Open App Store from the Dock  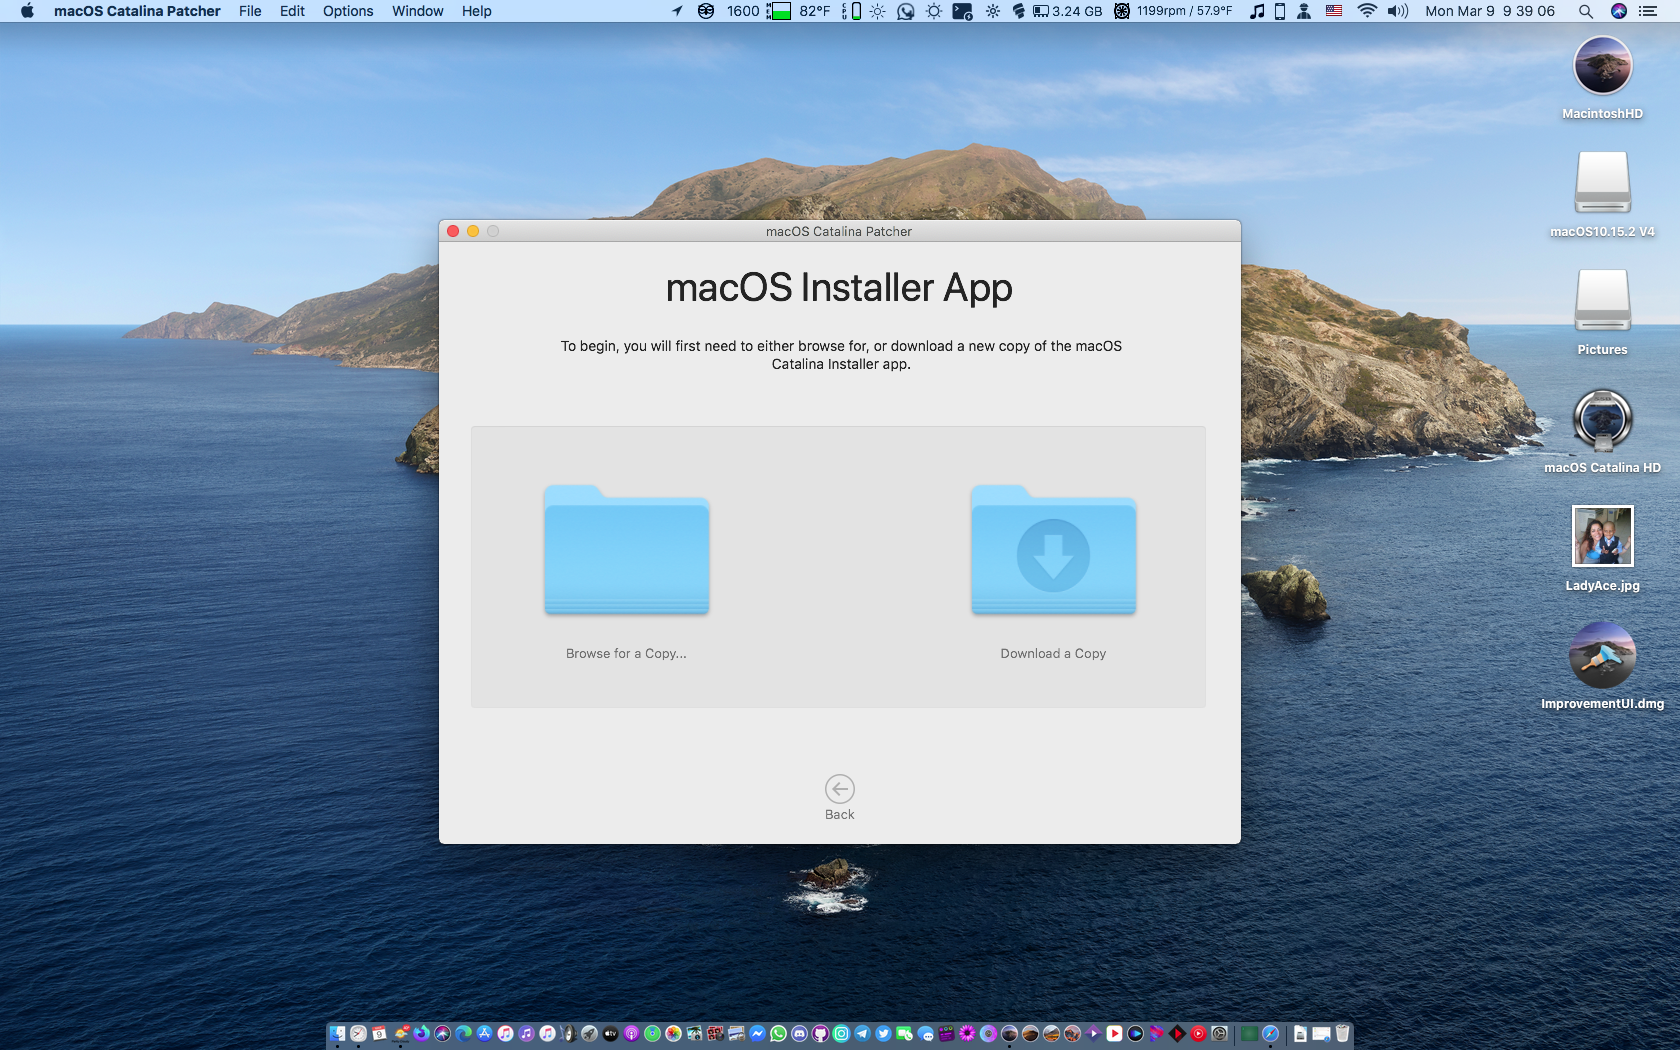484,1033
